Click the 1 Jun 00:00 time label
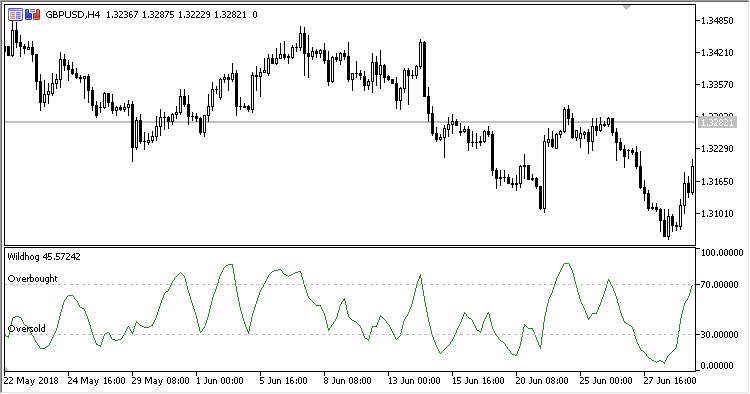 point(220,381)
